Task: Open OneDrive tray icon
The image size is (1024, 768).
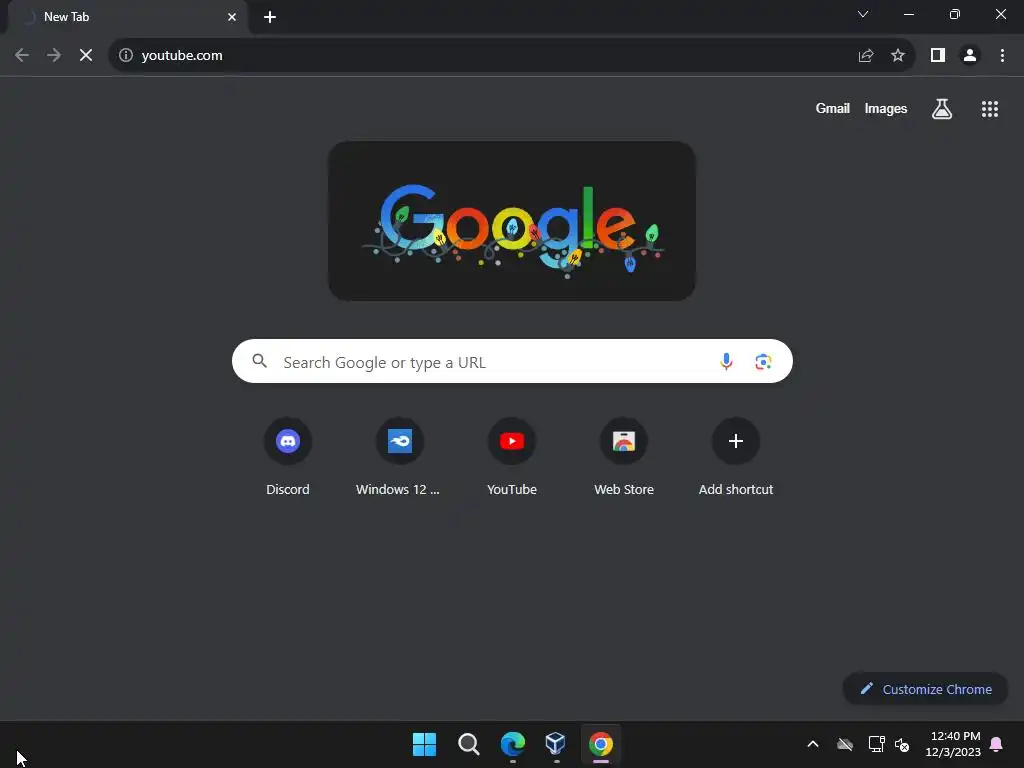Action: (845, 744)
